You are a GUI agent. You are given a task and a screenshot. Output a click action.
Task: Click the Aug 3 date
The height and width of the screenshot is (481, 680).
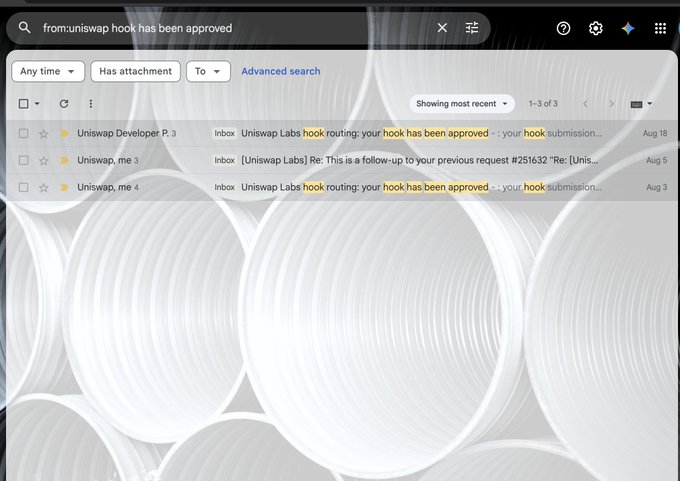click(x=657, y=187)
